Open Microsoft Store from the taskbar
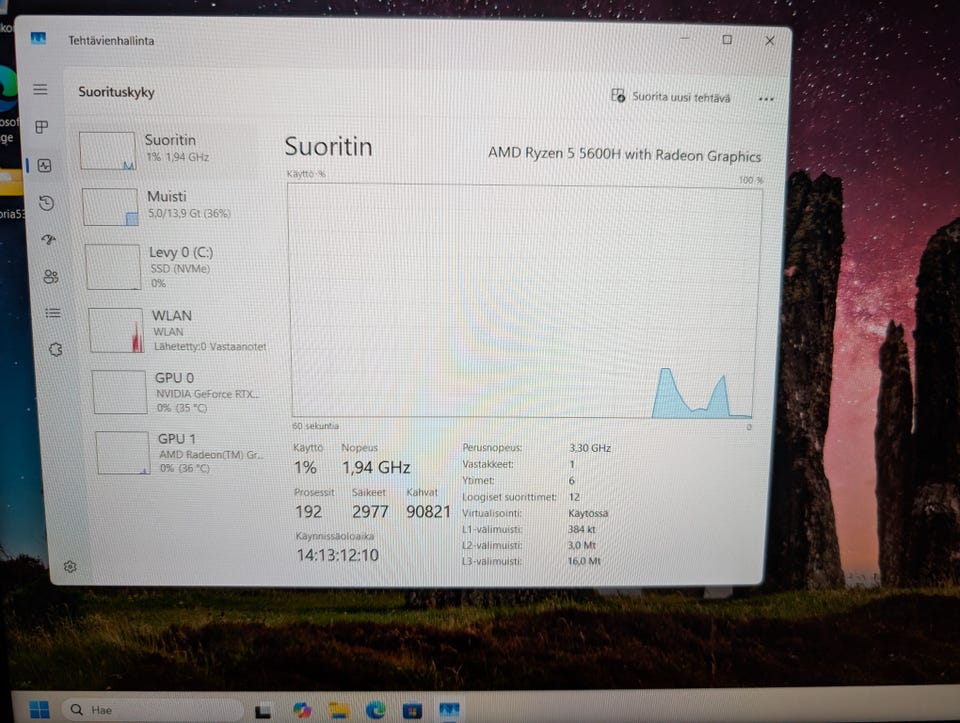The height and width of the screenshot is (723, 960). pyautogui.click(x=412, y=711)
